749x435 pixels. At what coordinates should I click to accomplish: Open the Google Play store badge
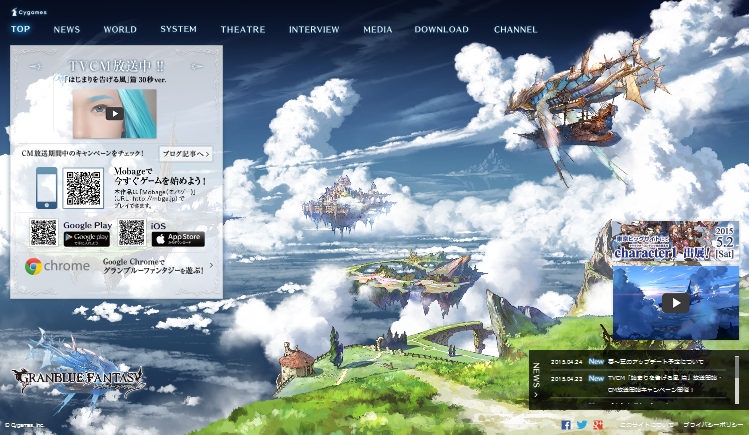(87, 239)
